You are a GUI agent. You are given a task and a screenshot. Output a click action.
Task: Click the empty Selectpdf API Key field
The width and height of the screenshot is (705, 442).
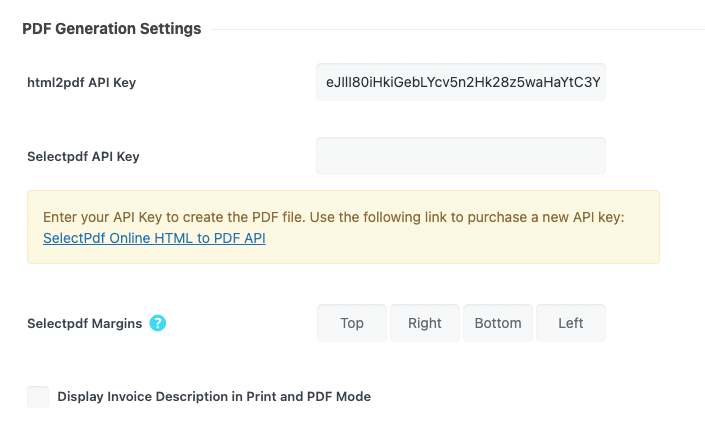[x=461, y=156]
